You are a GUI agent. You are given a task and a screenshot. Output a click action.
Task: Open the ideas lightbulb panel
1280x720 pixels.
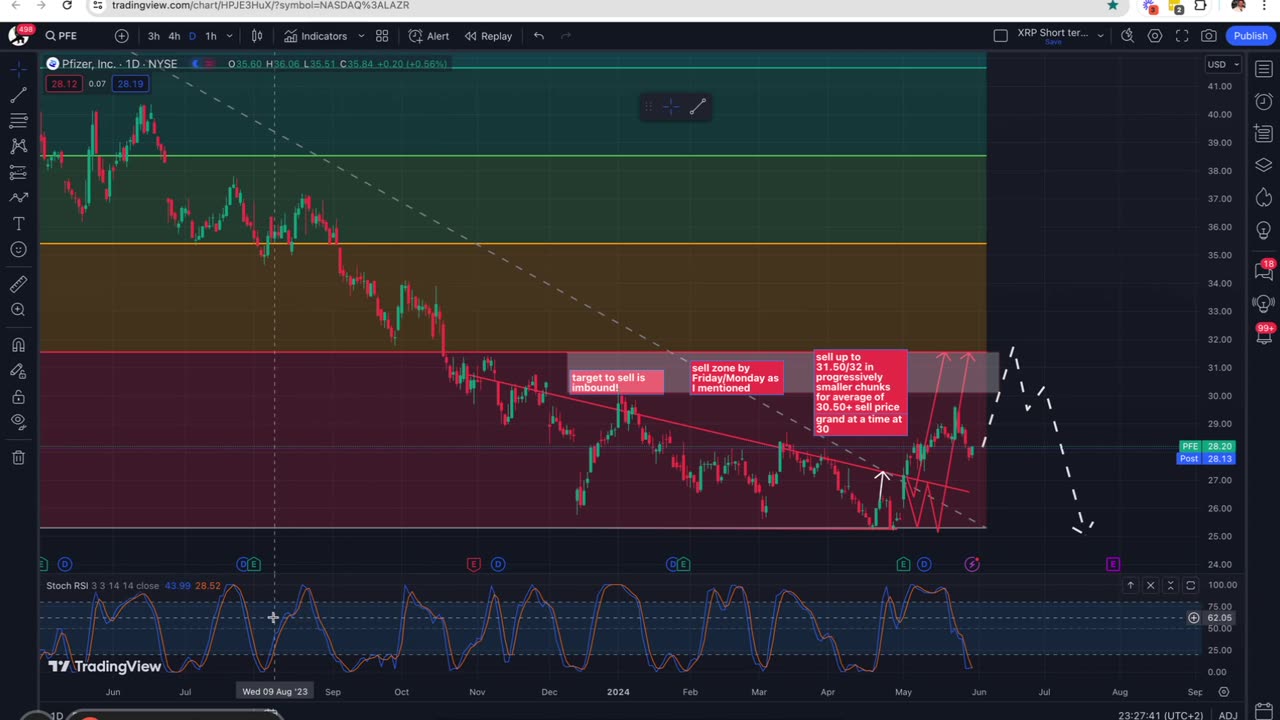(x=1264, y=229)
